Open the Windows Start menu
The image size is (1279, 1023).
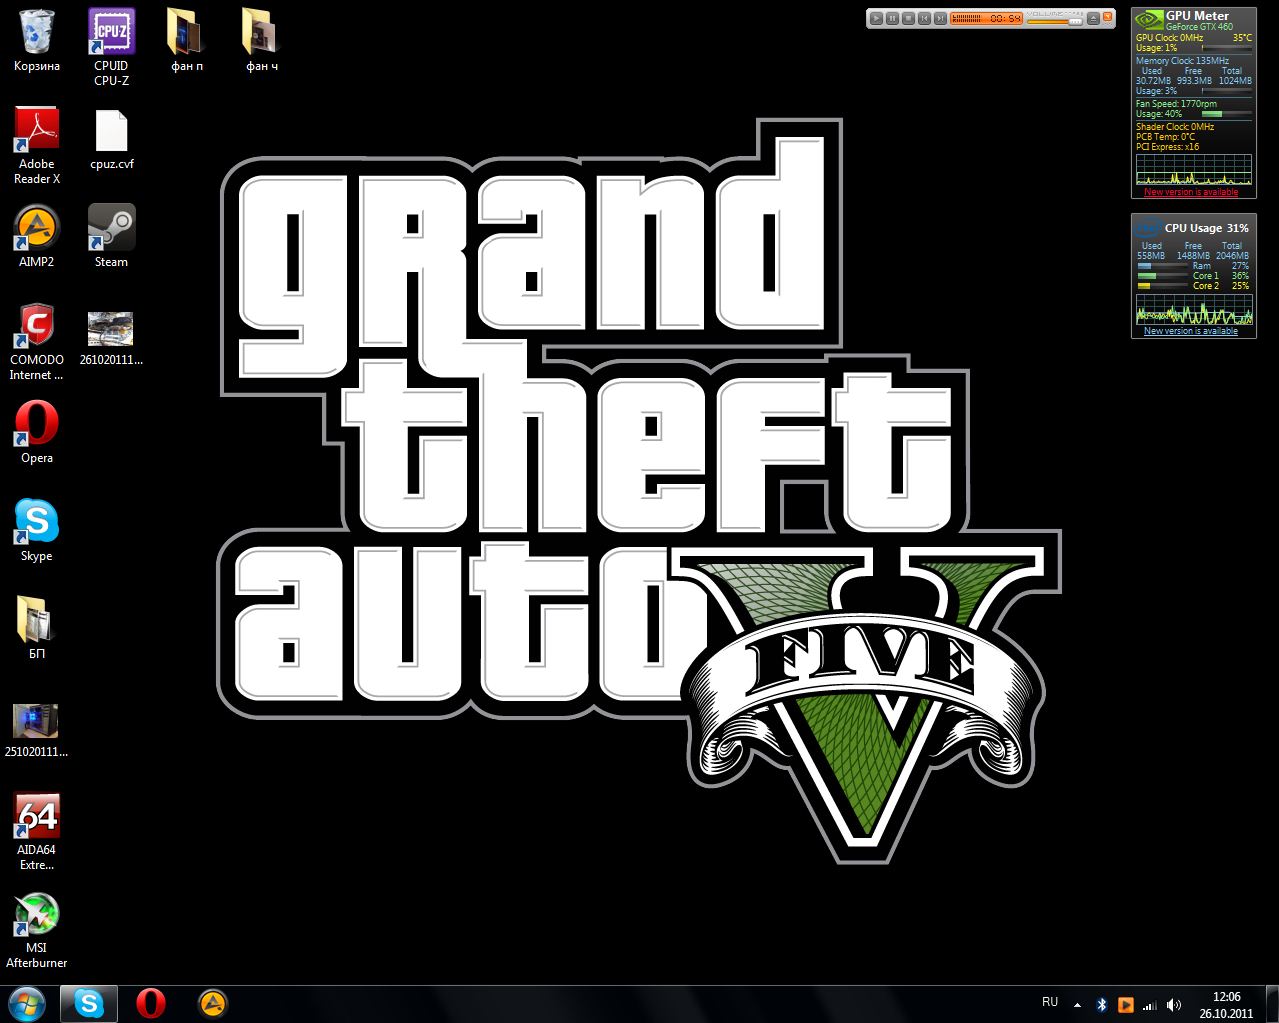(x=27, y=1003)
